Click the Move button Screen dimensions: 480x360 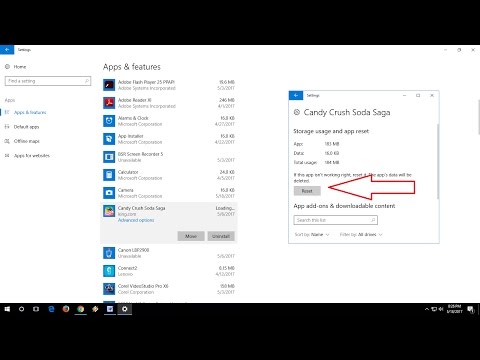pyautogui.click(x=191, y=236)
